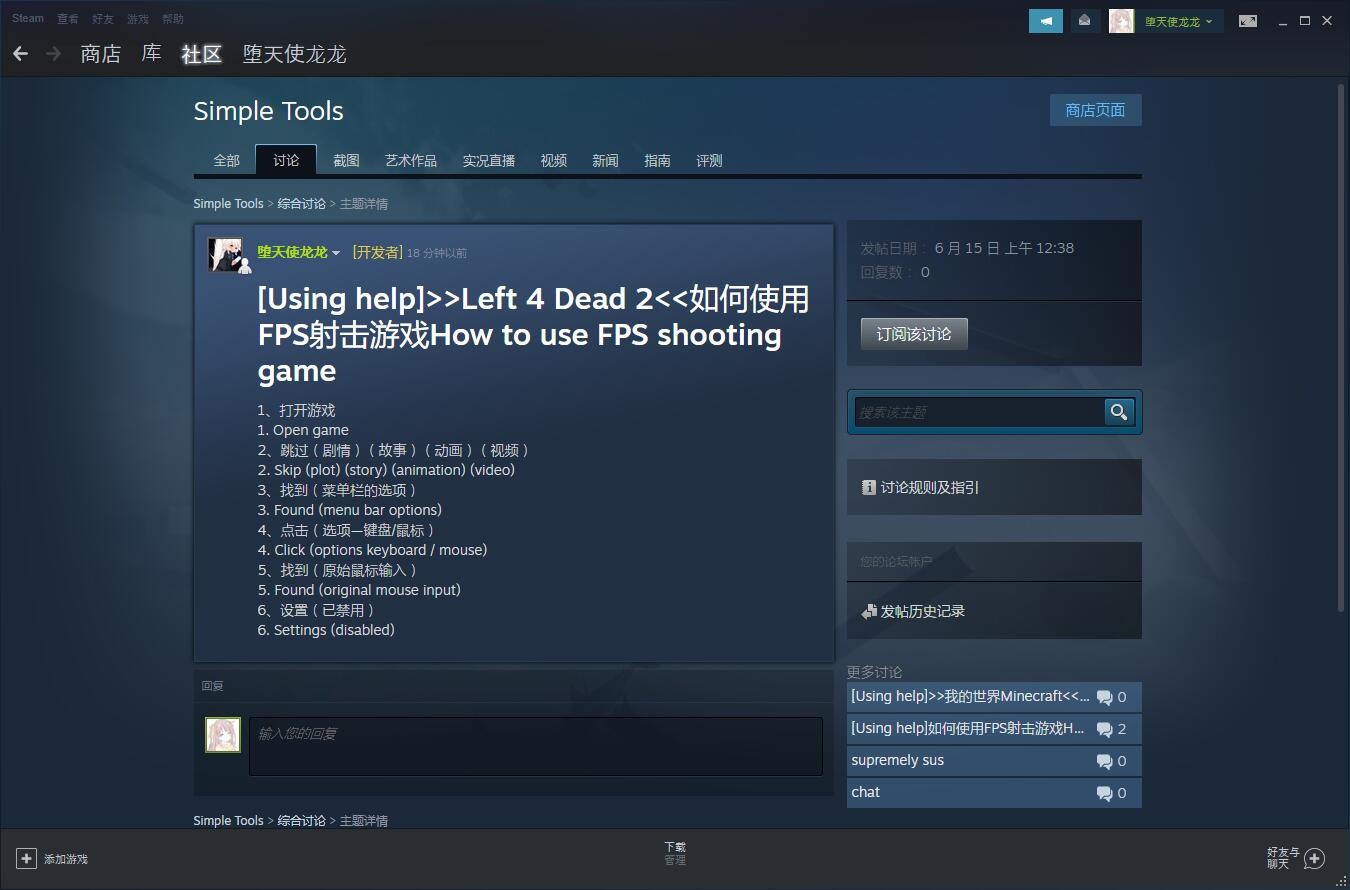Select the 评测 tab
Screen dimensions: 1350x890
pyautogui.click(x=709, y=160)
